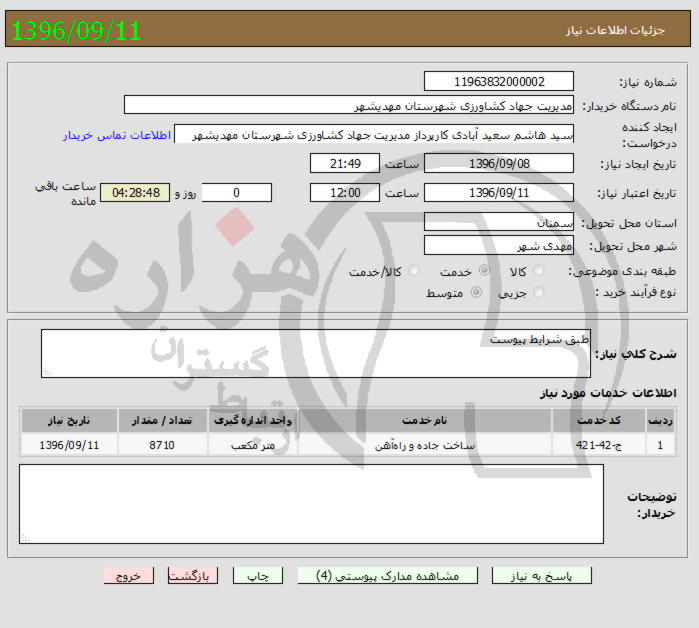Viewport: 699px width, 628px height.
Task: Click the creation time field 21:49
Action: [x=345, y=164]
